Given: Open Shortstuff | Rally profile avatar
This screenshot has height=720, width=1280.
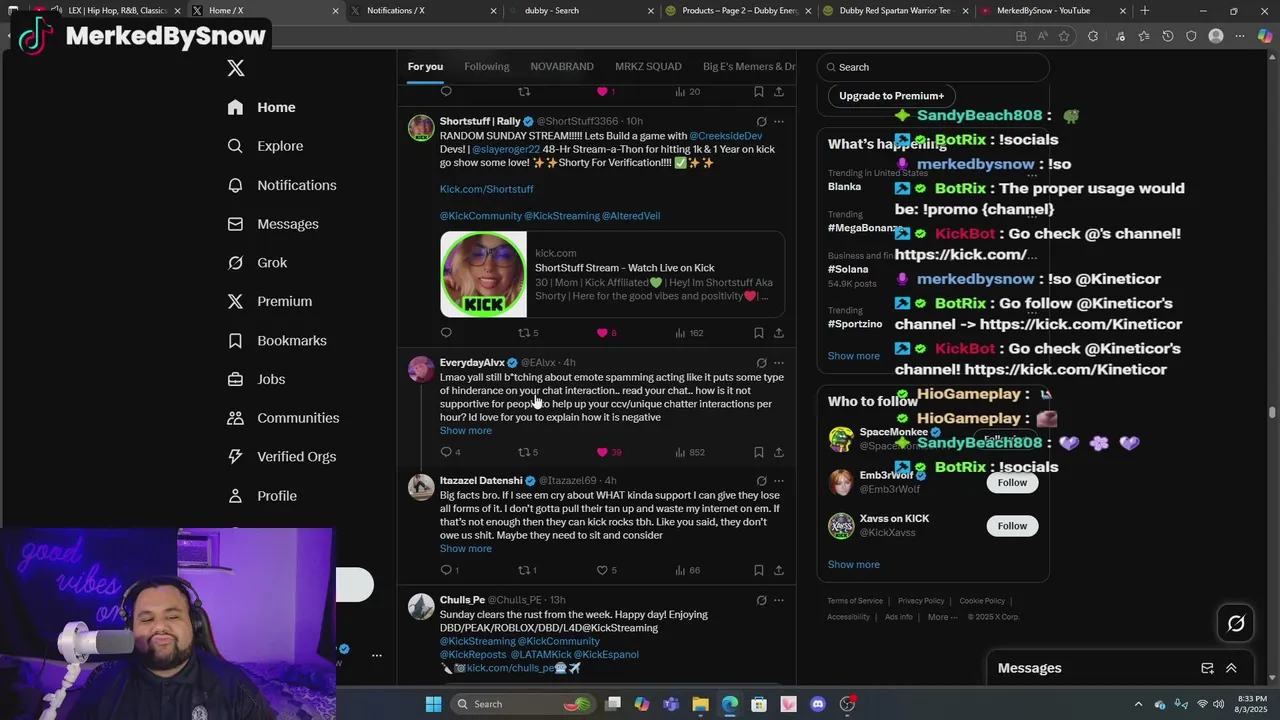Looking at the screenshot, I should click(421, 128).
